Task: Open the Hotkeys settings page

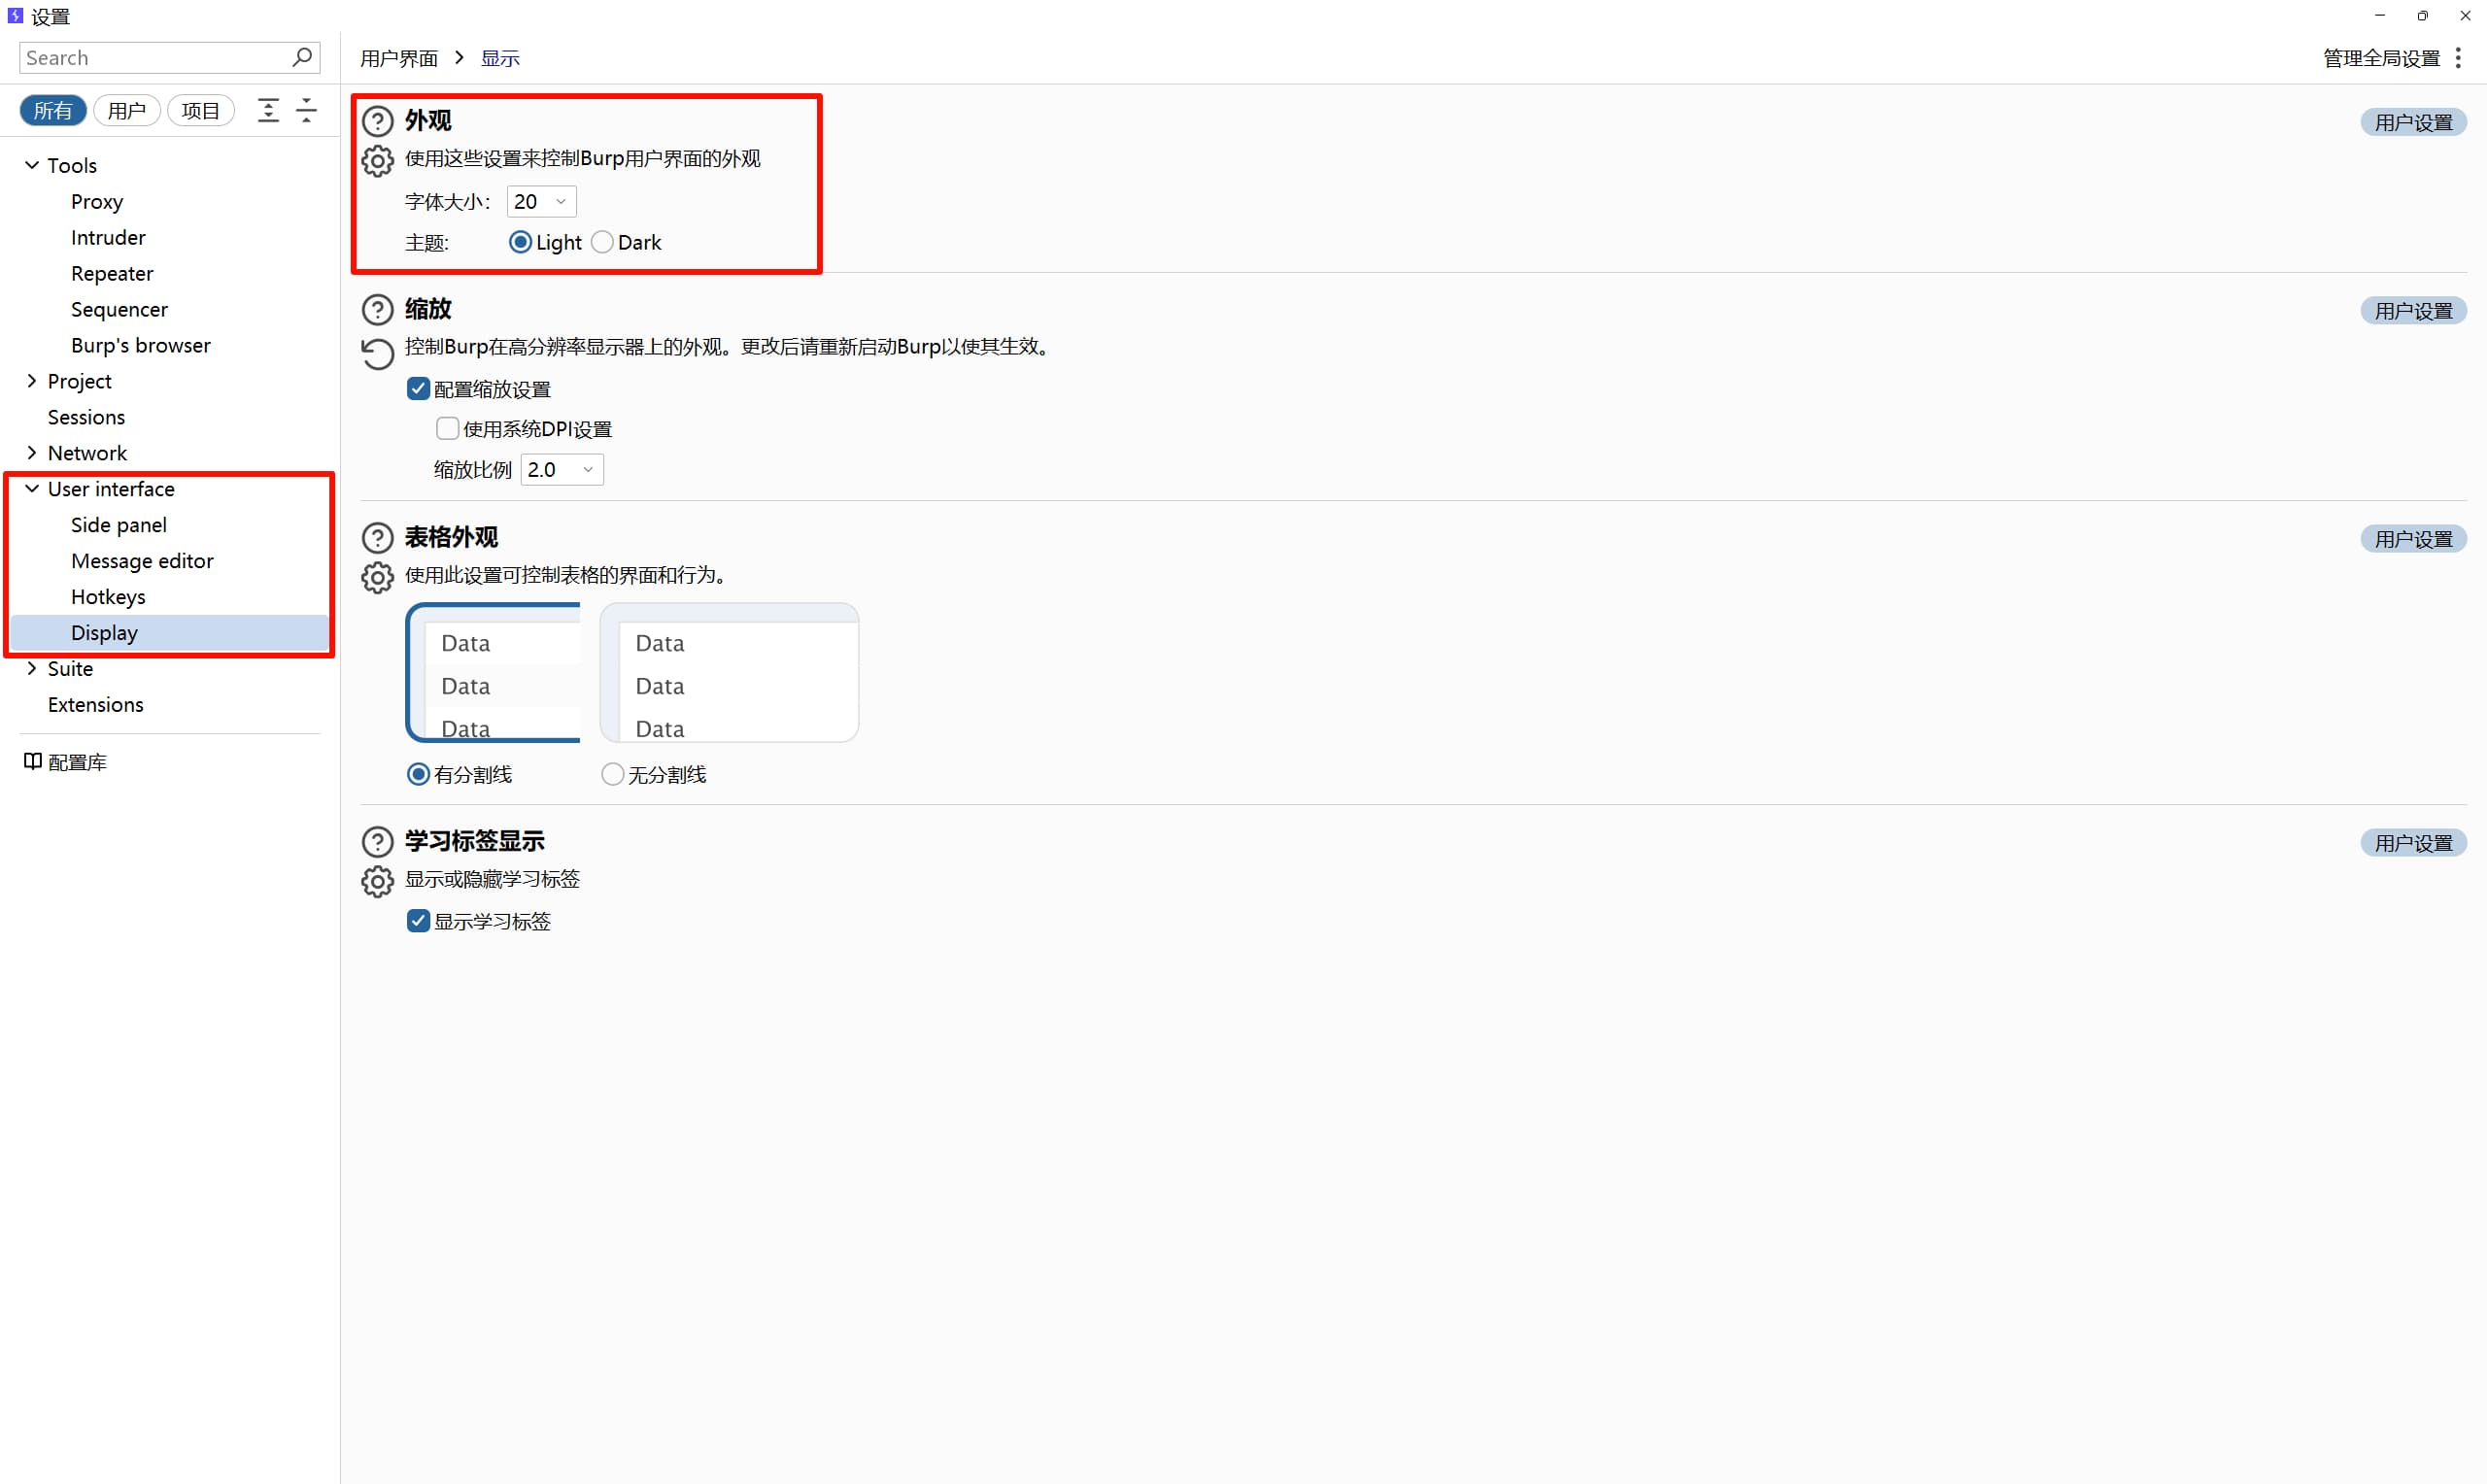Action: [108, 597]
